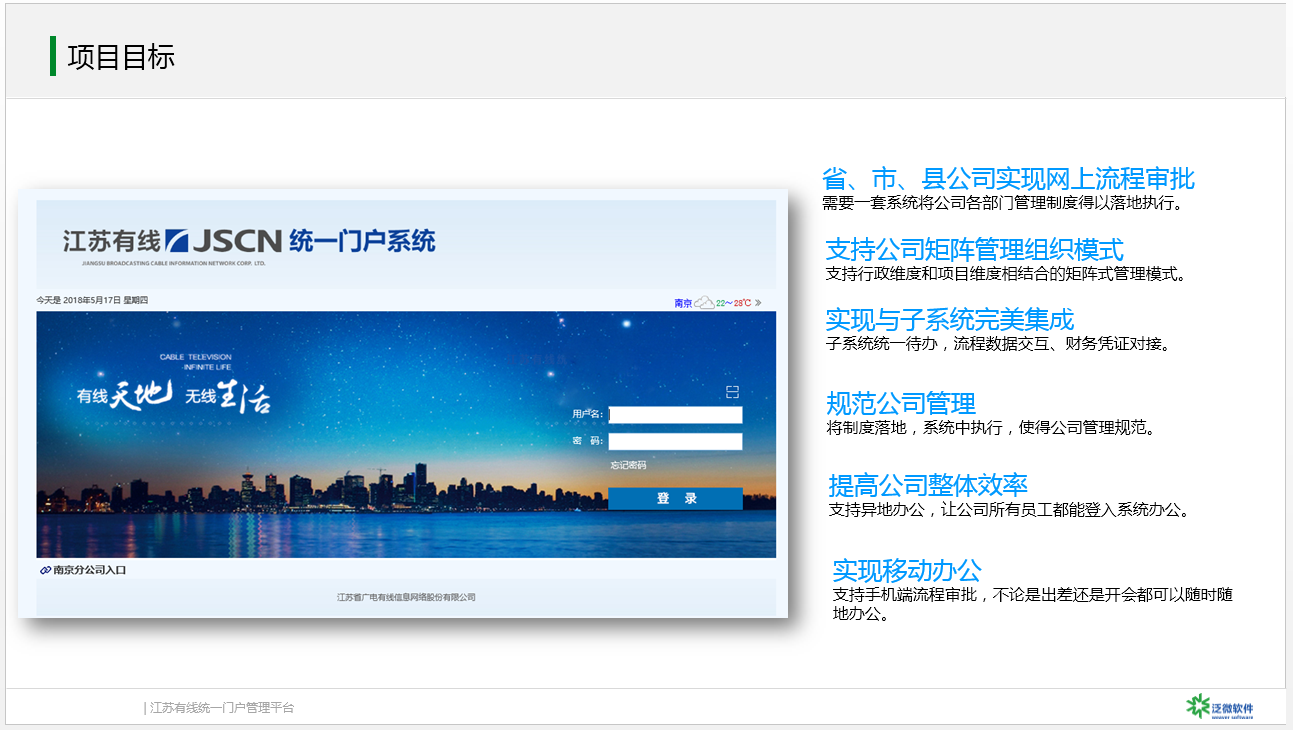Click the chain link icon before 南京分公司入口
This screenshot has width=1293, height=730.
click(x=45, y=570)
